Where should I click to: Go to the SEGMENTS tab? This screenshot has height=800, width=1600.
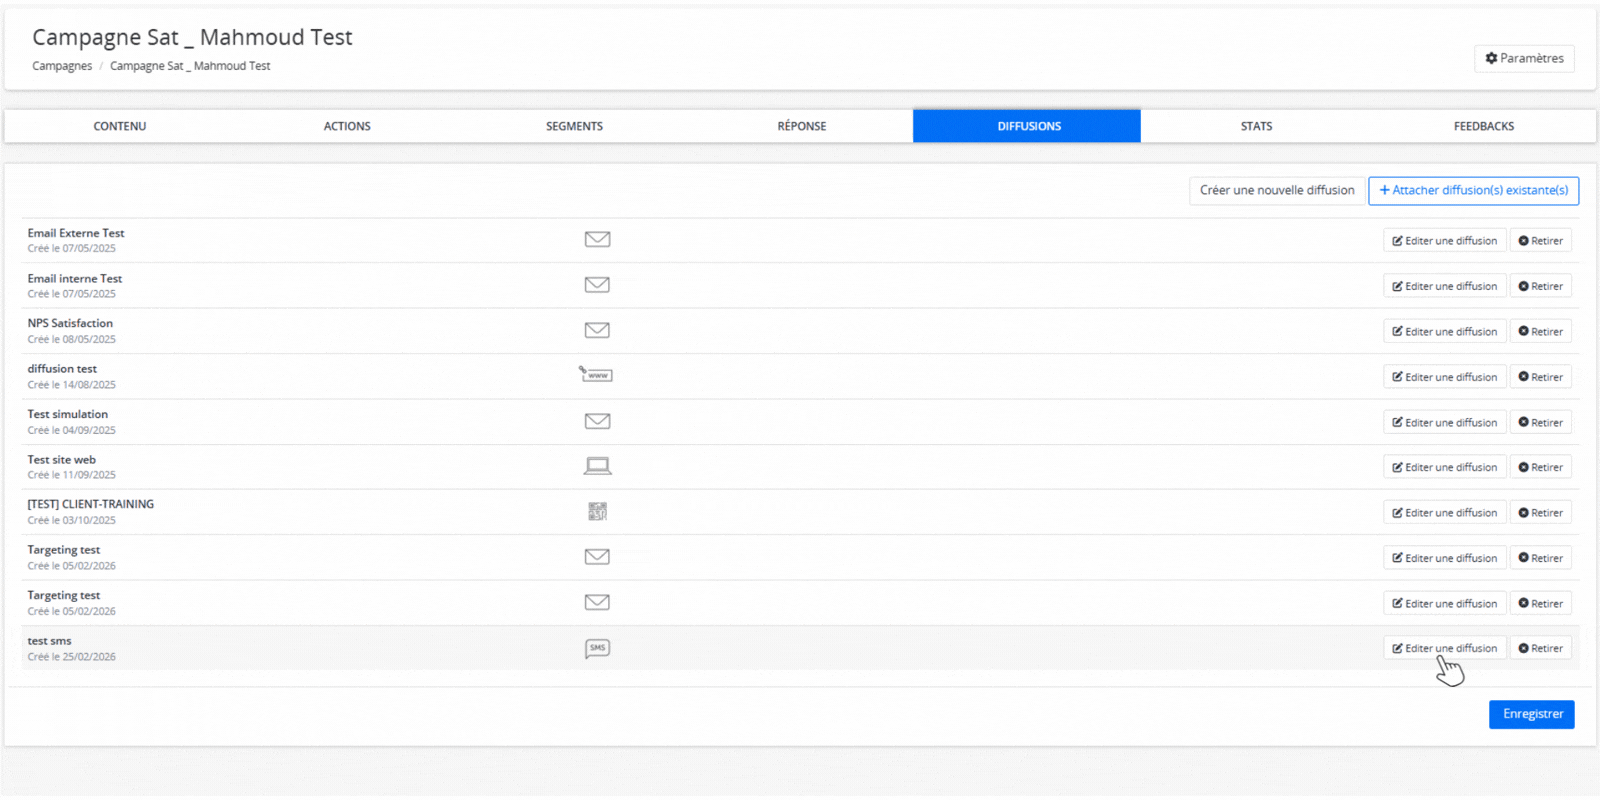[x=574, y=126]
